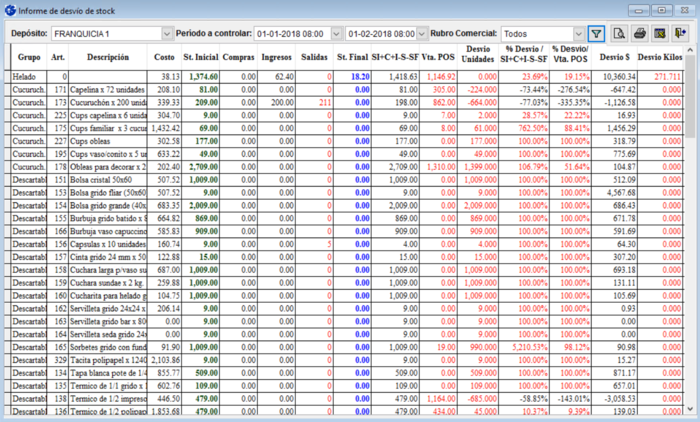Open print preview with the magnifier page icon
The width and height of the screenshot is (700, 422).
(x=620, y=33)
